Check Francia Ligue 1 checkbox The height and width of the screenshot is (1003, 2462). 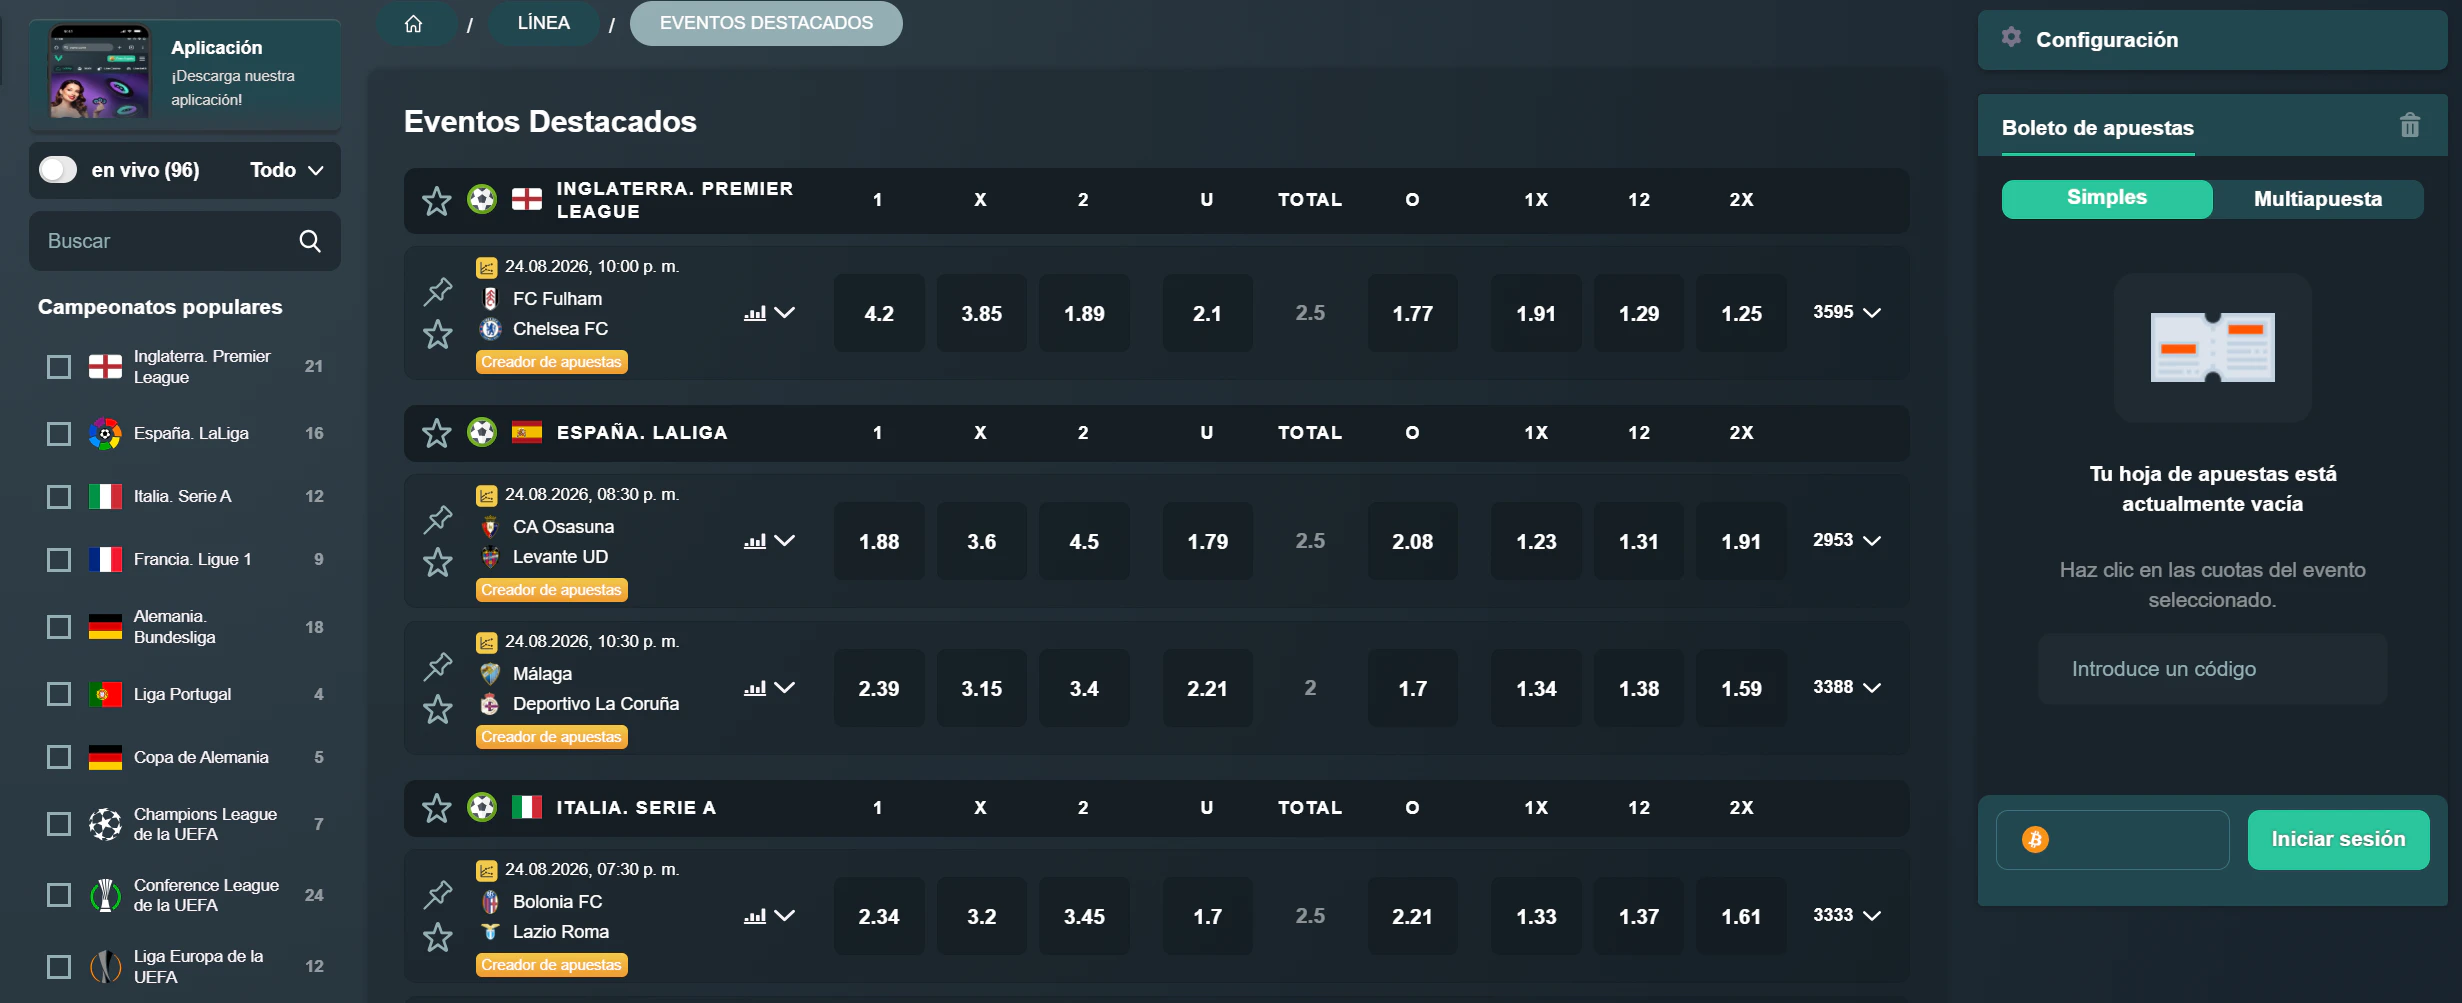[x=59, y=560]
